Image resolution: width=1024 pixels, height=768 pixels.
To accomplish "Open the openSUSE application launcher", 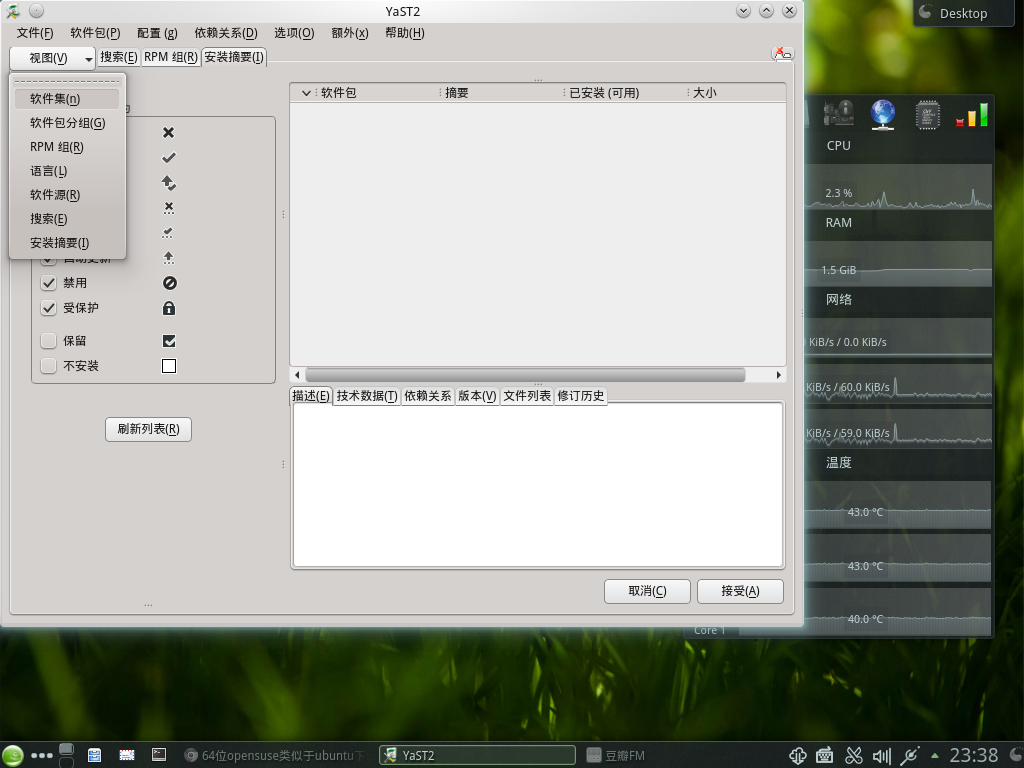I will point(12,756).
